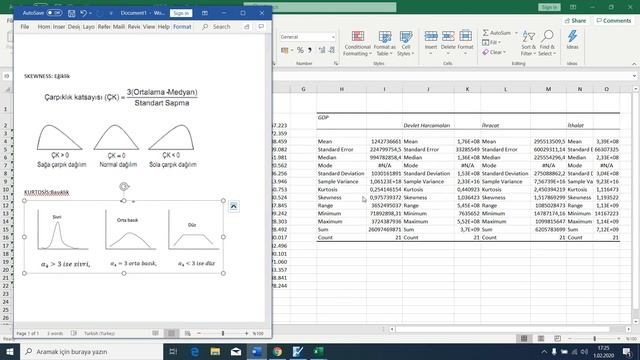This screenshot has width=640, height=360.
Task: Open File Explorer from the taskbar
Action: pyautogui.click(x=216, y=351)
